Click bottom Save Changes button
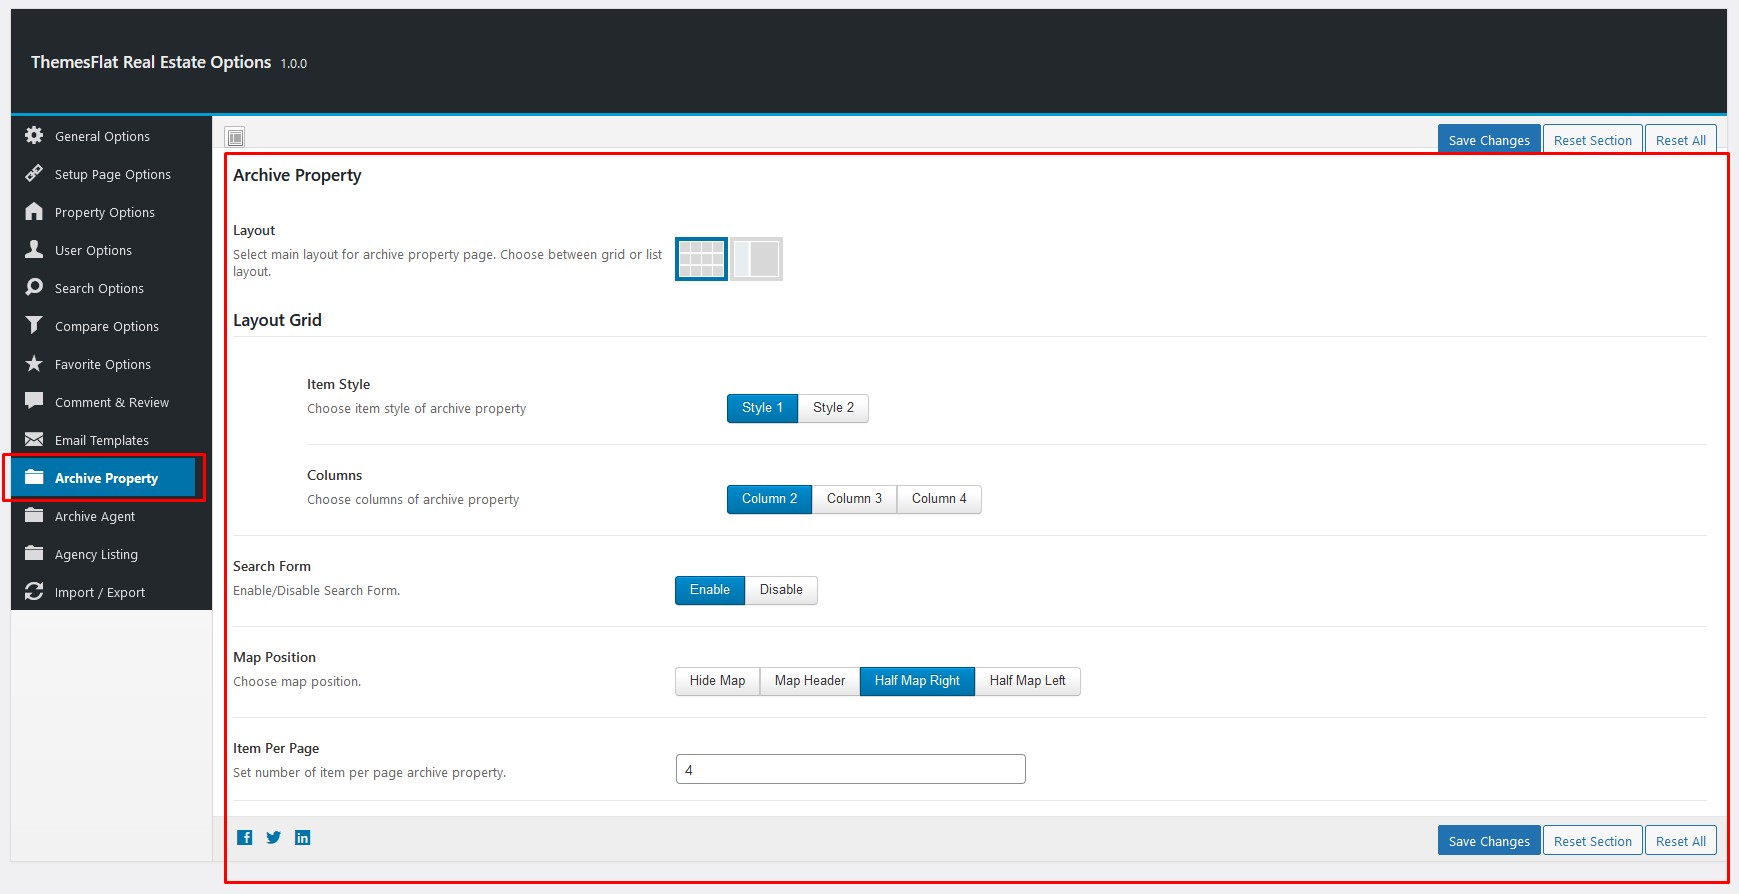 1489,841
